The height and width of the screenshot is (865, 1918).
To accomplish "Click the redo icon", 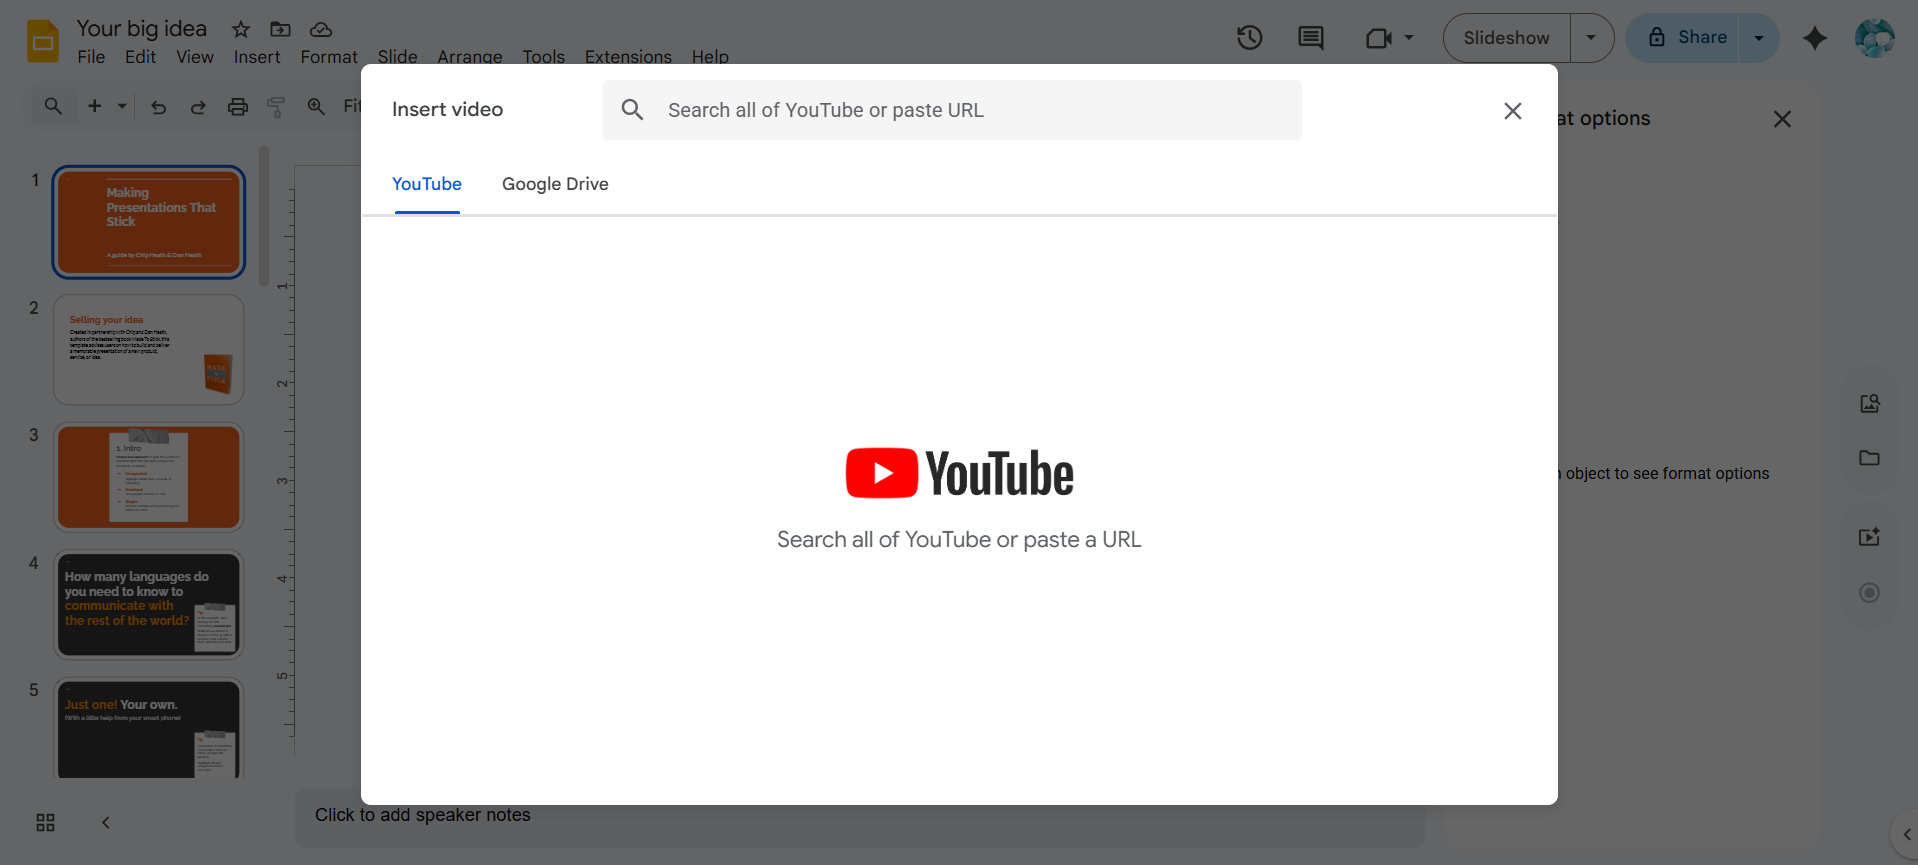I will click(198, 107).
